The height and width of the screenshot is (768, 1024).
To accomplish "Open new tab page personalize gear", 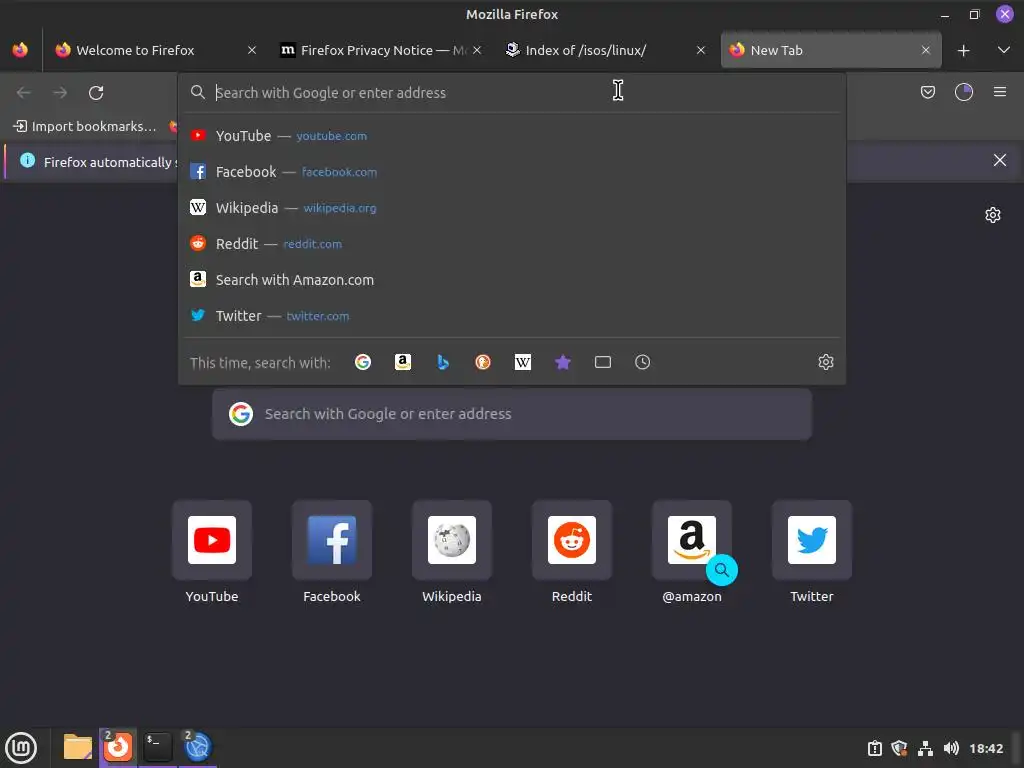I will click(993, 215).
